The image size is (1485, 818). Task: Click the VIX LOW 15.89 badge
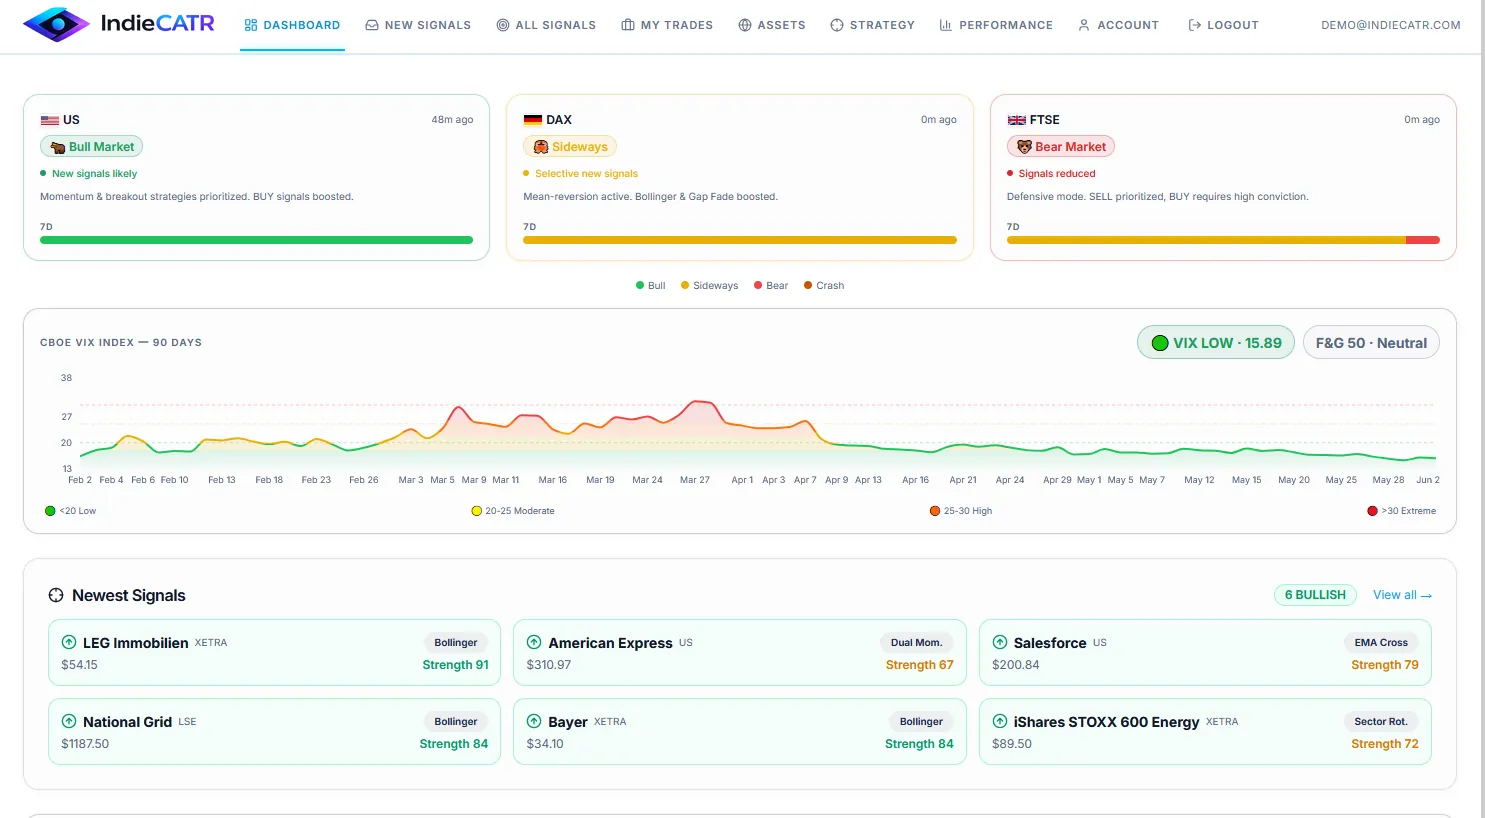point(1216,343)
